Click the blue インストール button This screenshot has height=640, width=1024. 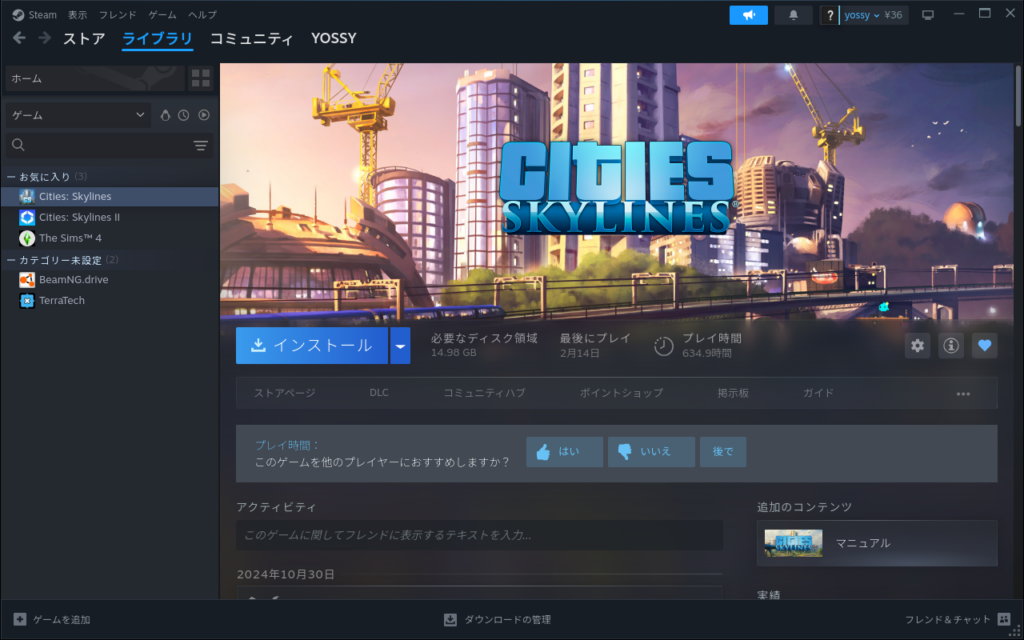pos(312,346)
